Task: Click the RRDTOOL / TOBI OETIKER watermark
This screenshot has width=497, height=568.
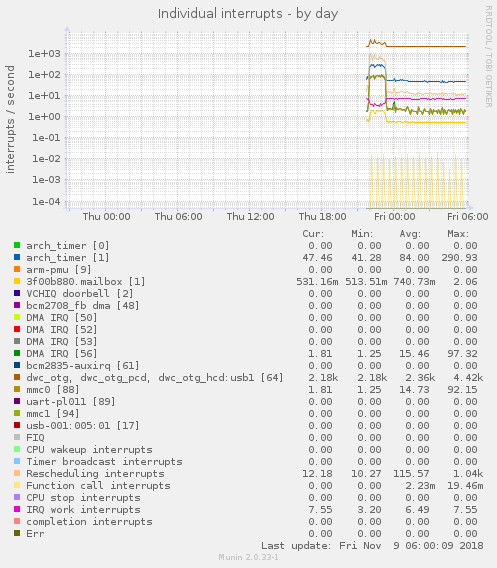Action: pyautogui.click(x=488, y=57)
